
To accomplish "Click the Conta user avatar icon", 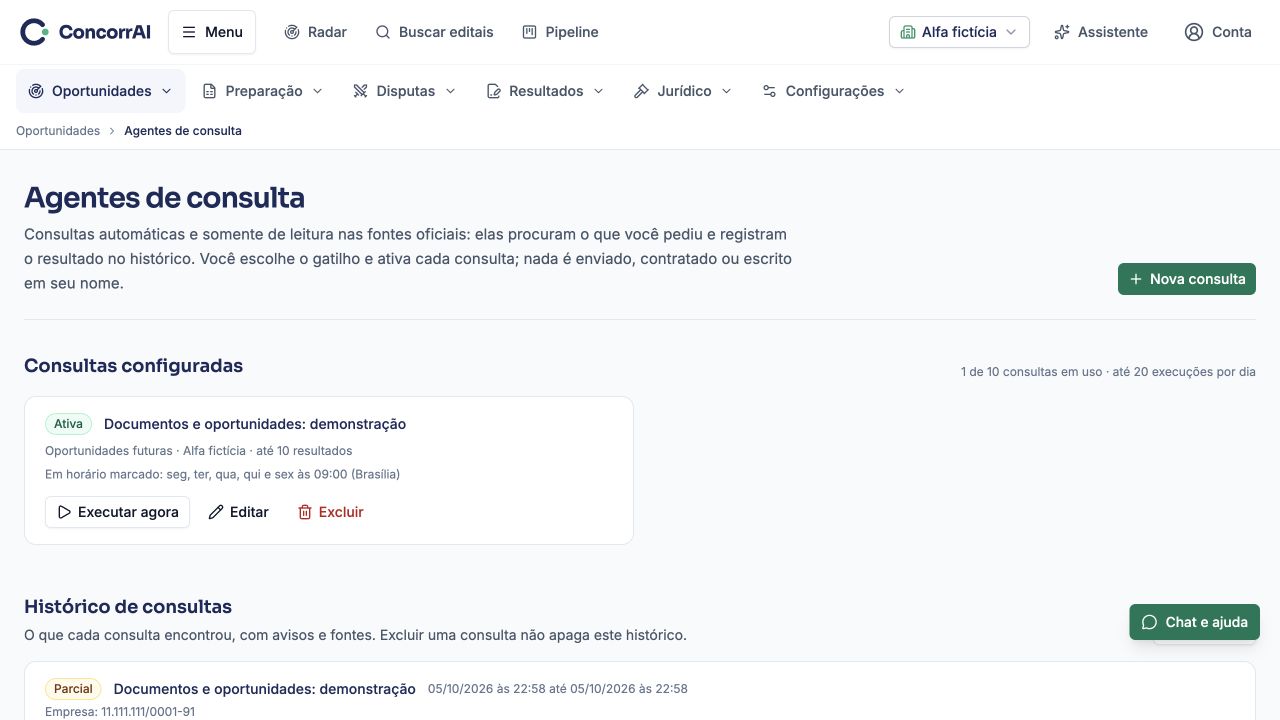I will pos(1194,32).
